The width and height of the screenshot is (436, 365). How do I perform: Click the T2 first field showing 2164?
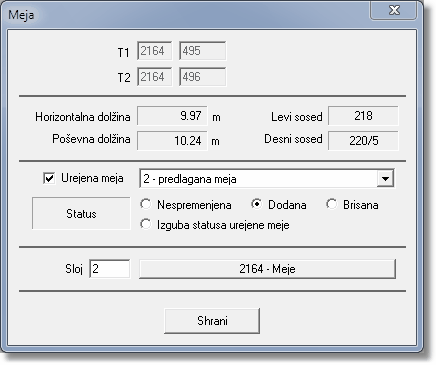tap(155, 77)
